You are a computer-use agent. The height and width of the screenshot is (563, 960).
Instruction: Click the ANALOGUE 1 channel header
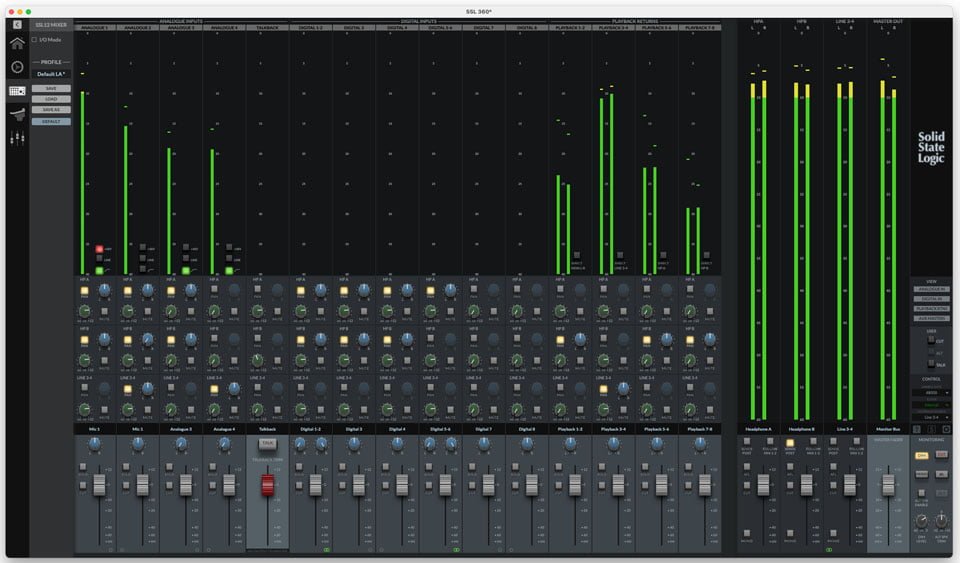click(94, 28)
